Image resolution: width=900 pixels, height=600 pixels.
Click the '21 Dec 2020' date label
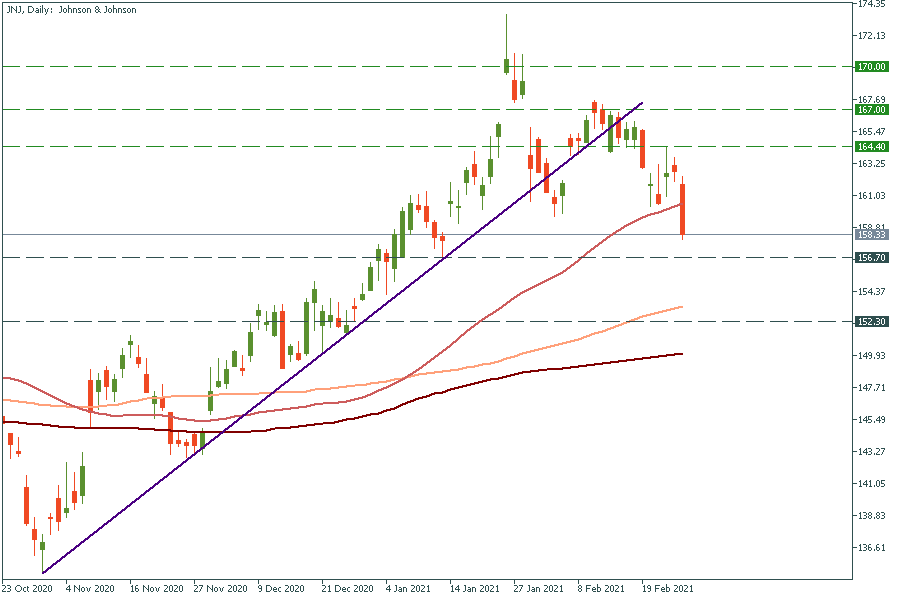click(348, 589)
